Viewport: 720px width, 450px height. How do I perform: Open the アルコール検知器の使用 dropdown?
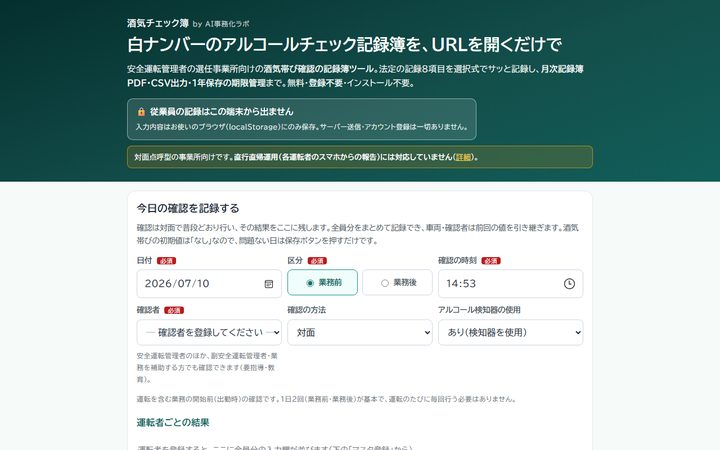point(510,332)
